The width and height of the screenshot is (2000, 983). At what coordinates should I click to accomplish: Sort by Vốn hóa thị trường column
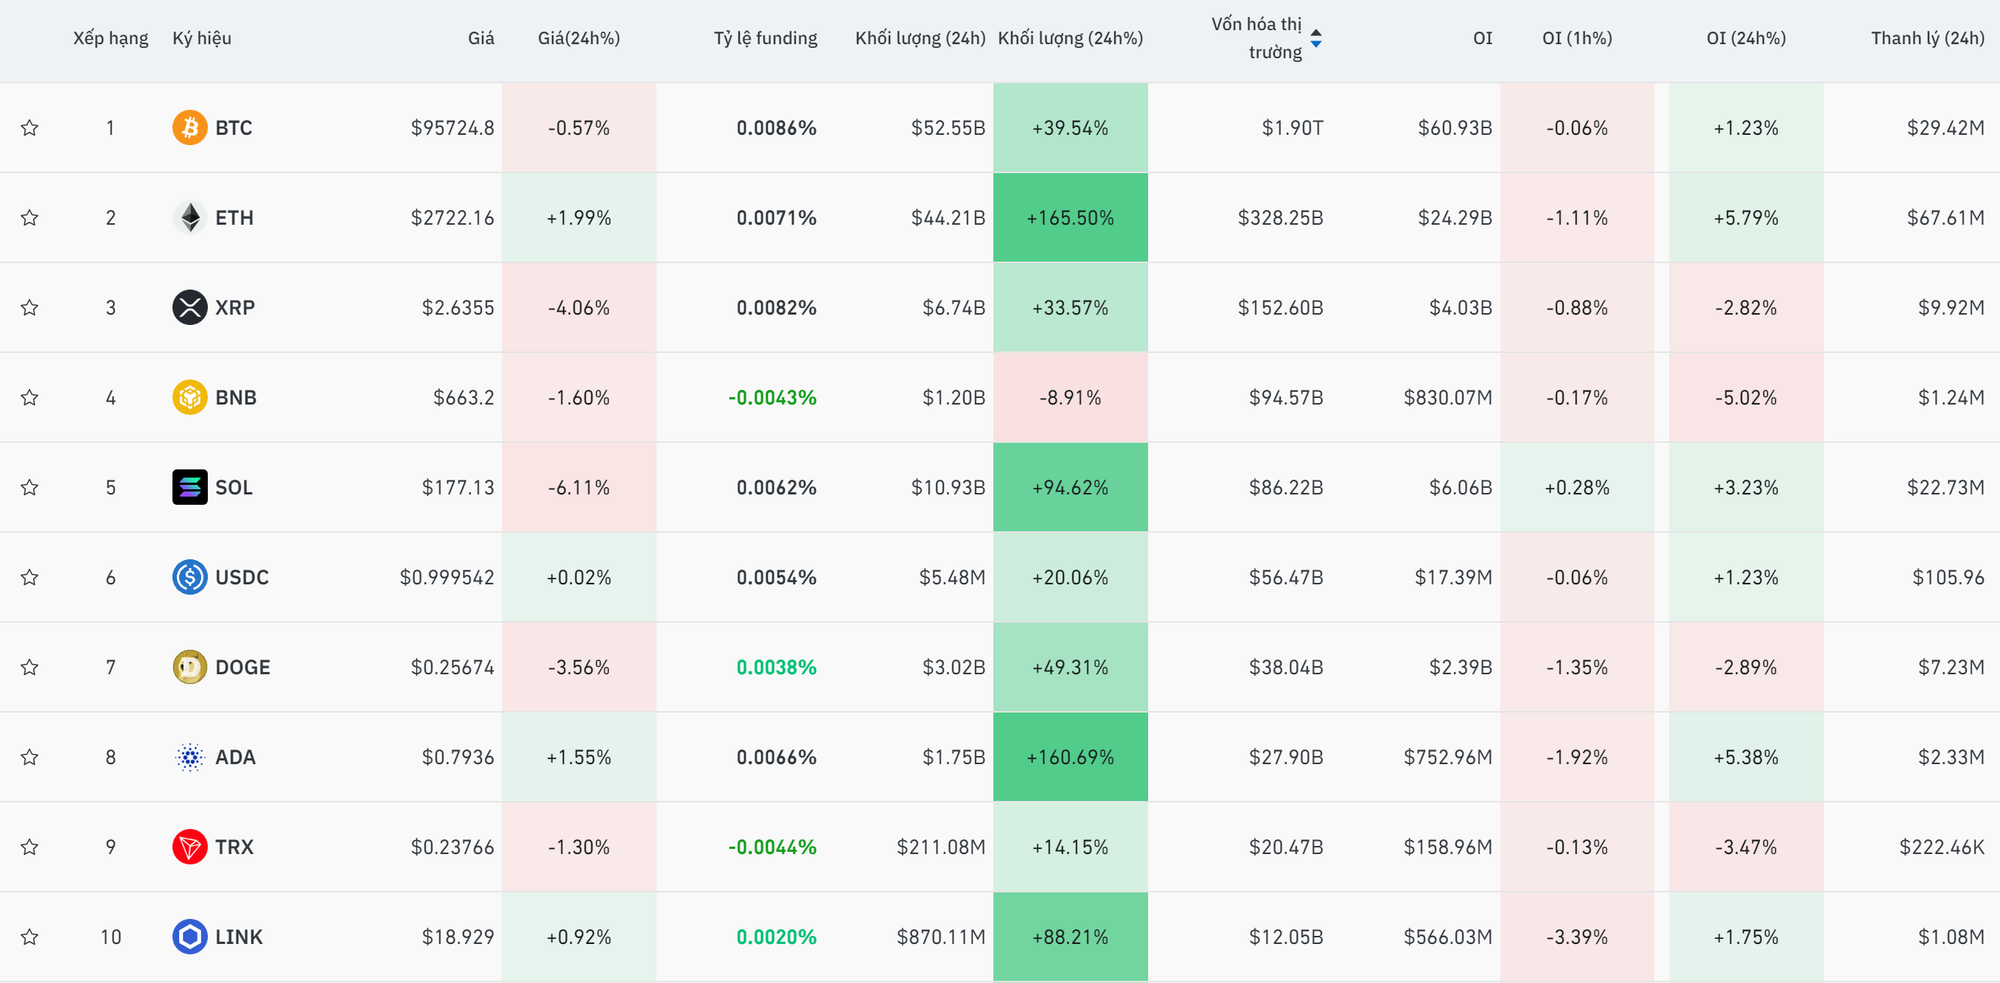[x=1256, y=38]
